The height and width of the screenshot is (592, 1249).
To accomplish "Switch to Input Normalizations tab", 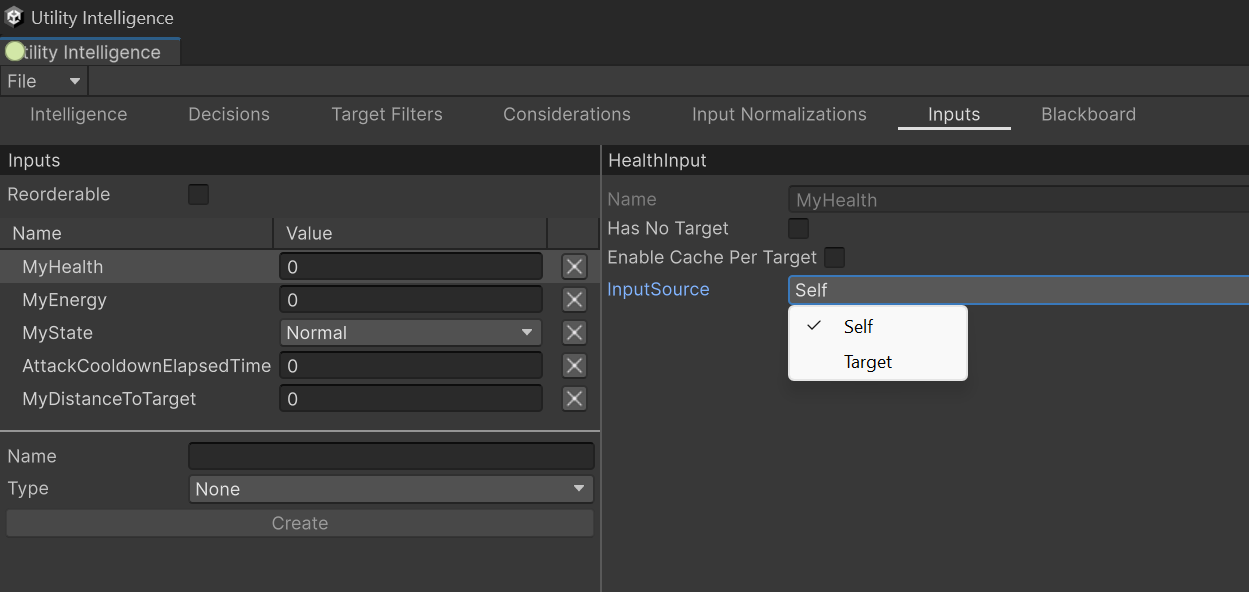I will (x=779, y=114).
